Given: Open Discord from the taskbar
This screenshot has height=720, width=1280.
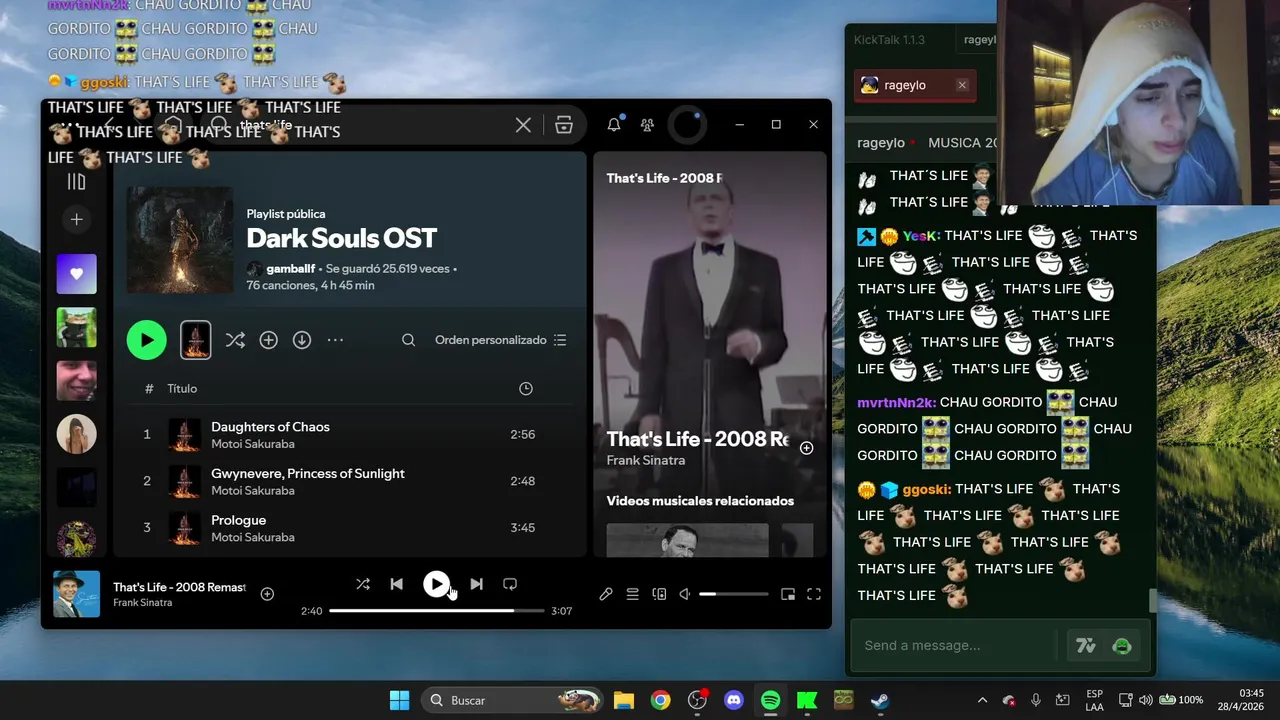Looking at the screenshot, I should [x=734, y=700].
